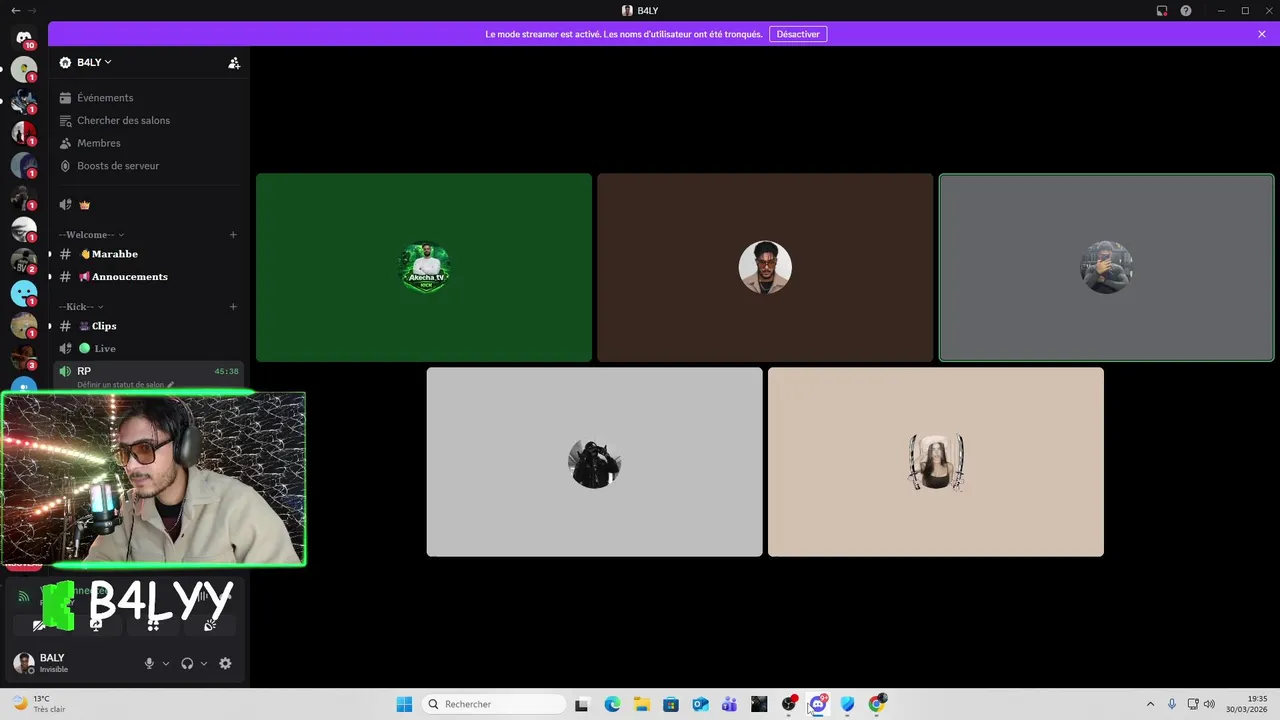
Task: Add a channel to --Kick-- category
Action: tap(233, 307)
